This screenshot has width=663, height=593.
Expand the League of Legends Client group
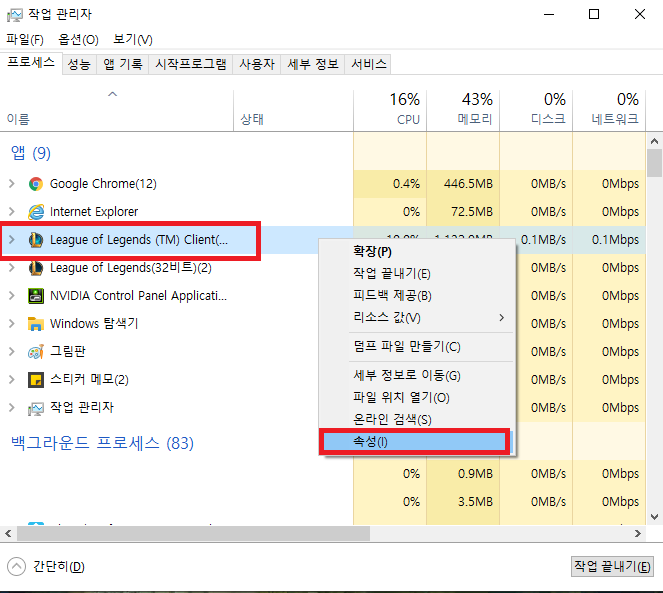[12, 240]
